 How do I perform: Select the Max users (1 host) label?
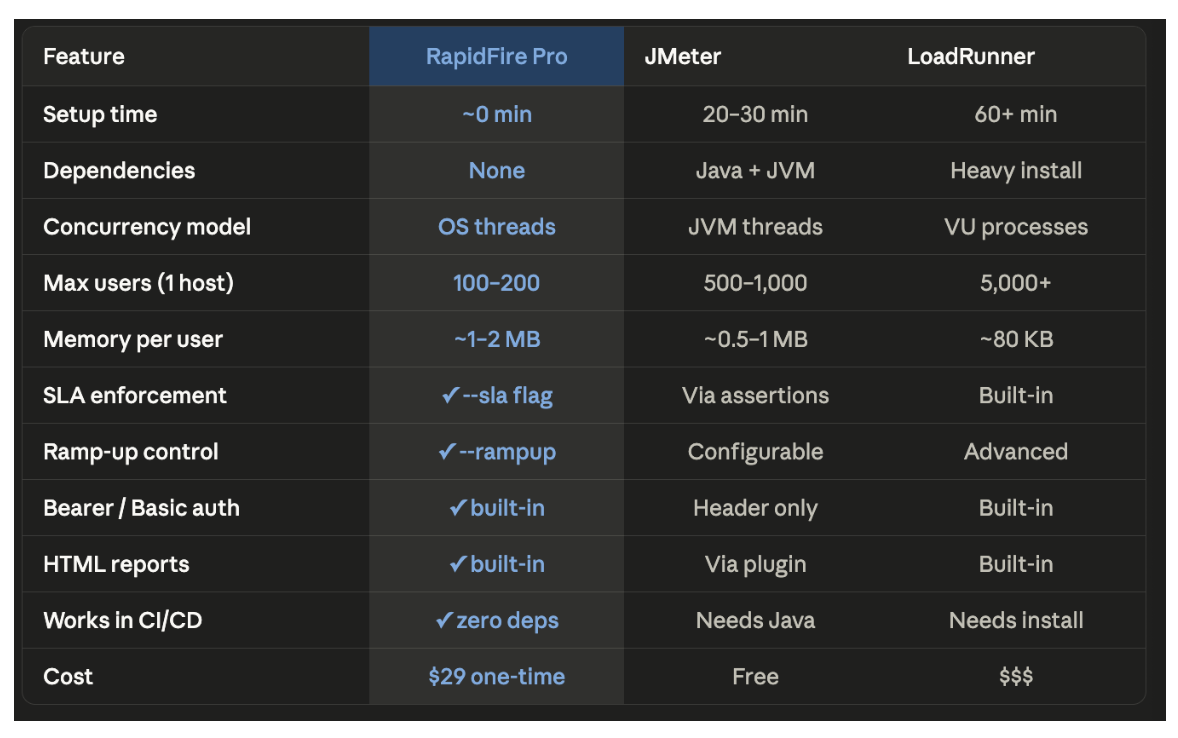point(138,283)
